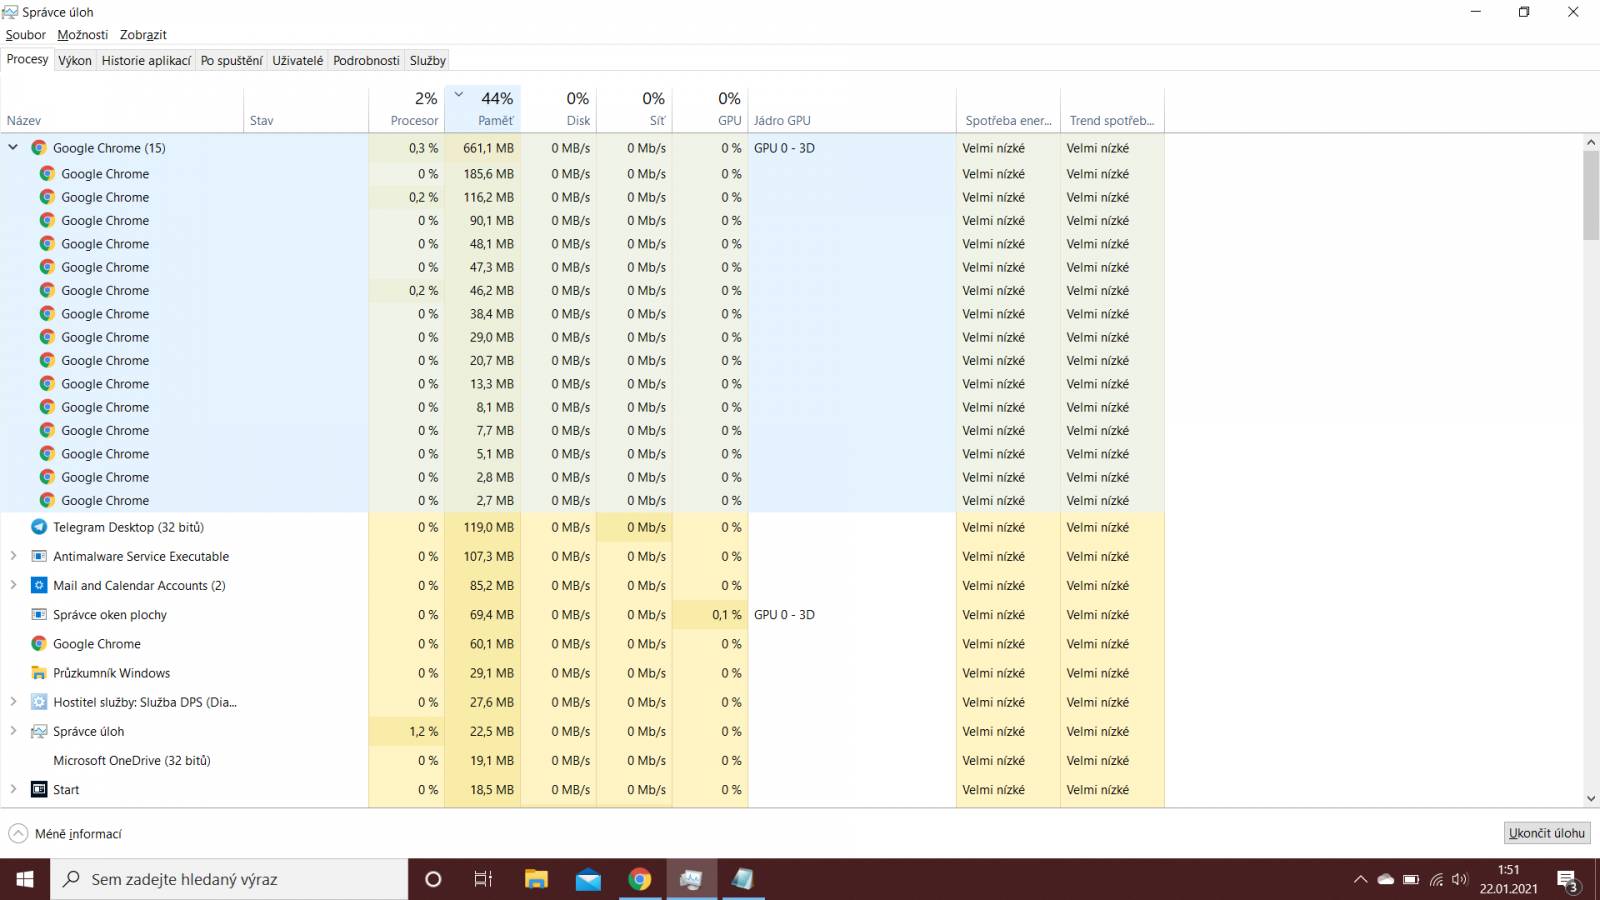Click OneDrive cloud tray icon
1600x900 pixels.
(1385, 880)
